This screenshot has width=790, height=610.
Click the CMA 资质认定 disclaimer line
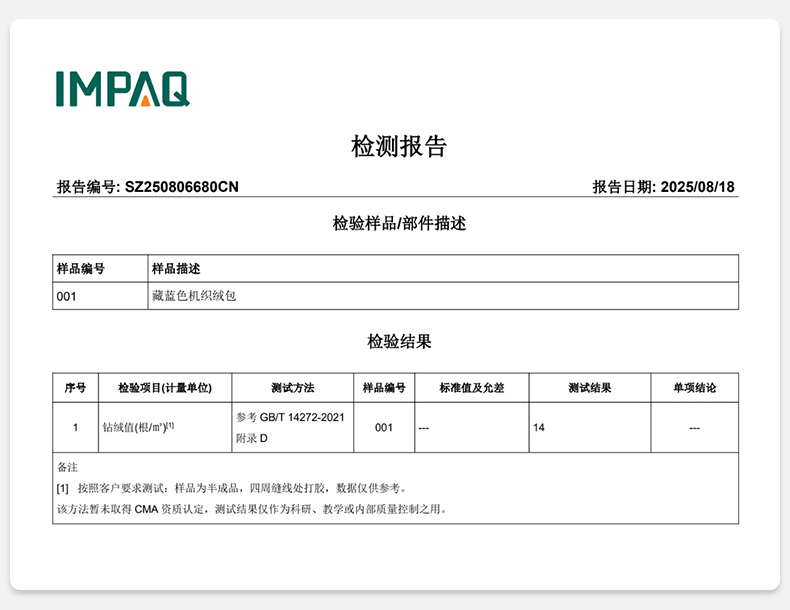[x=251, y=509]
